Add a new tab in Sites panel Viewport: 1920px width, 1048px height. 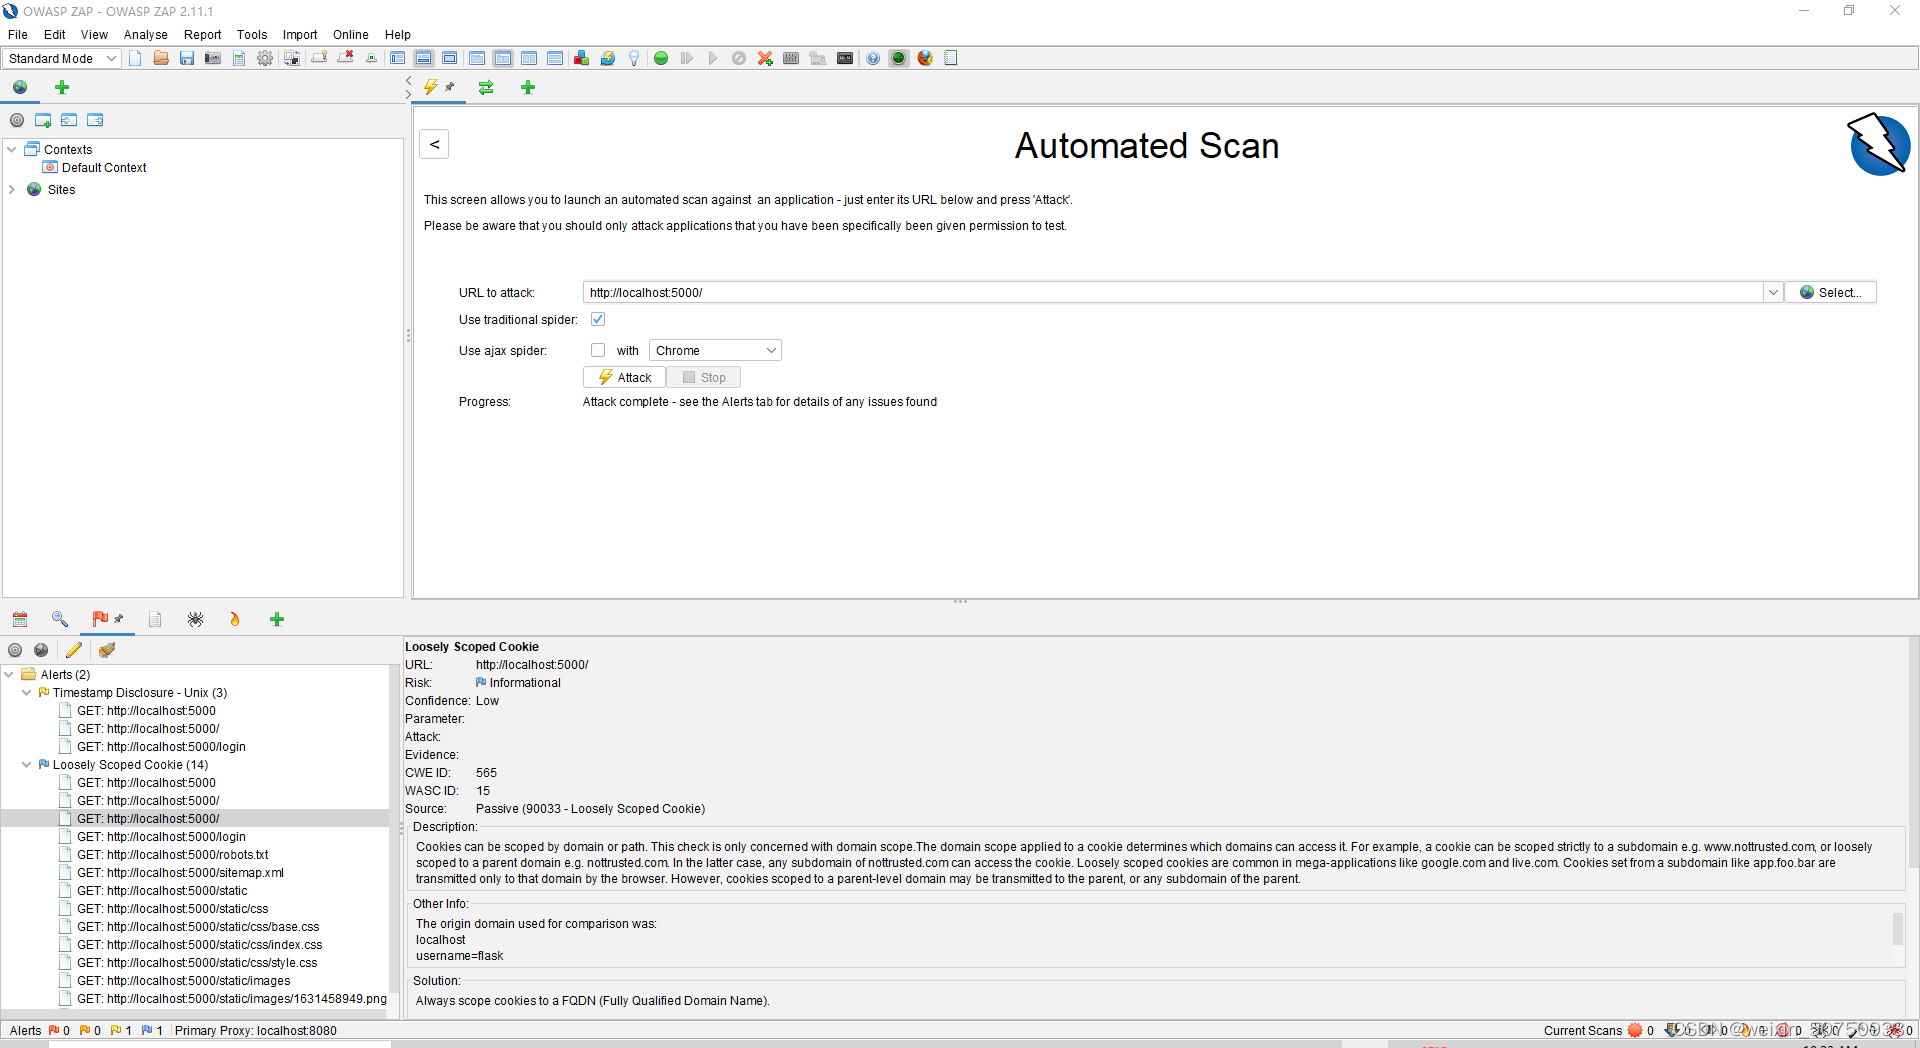coord(62,87)
